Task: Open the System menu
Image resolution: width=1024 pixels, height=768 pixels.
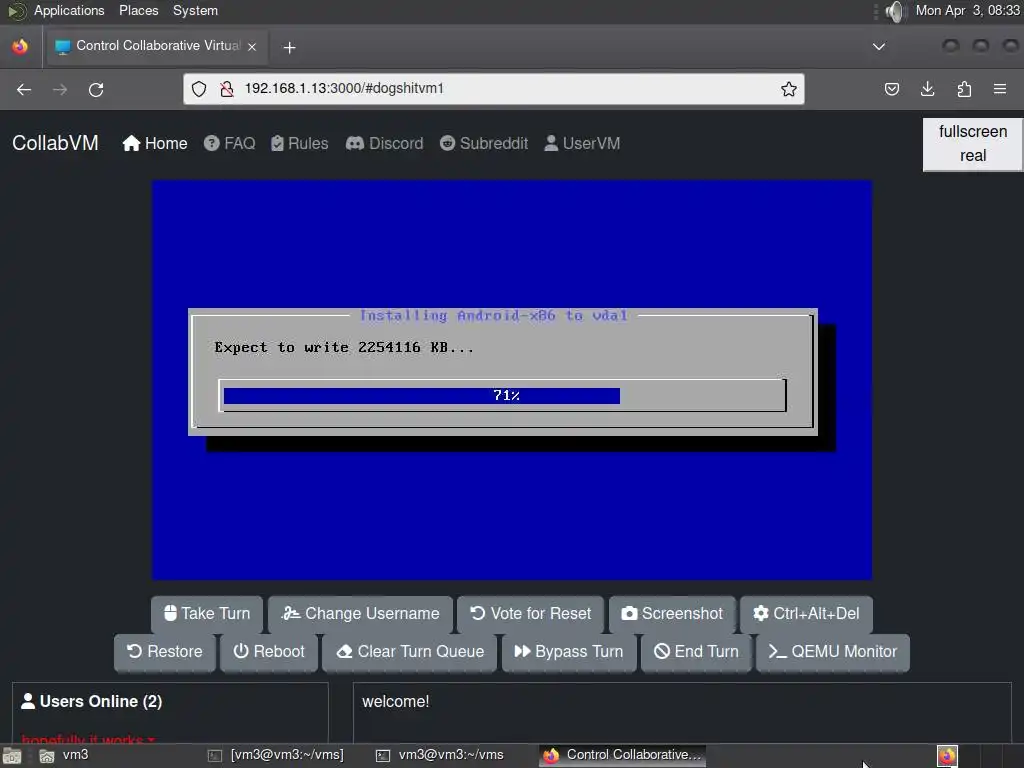Action: [x=195, y=10]
